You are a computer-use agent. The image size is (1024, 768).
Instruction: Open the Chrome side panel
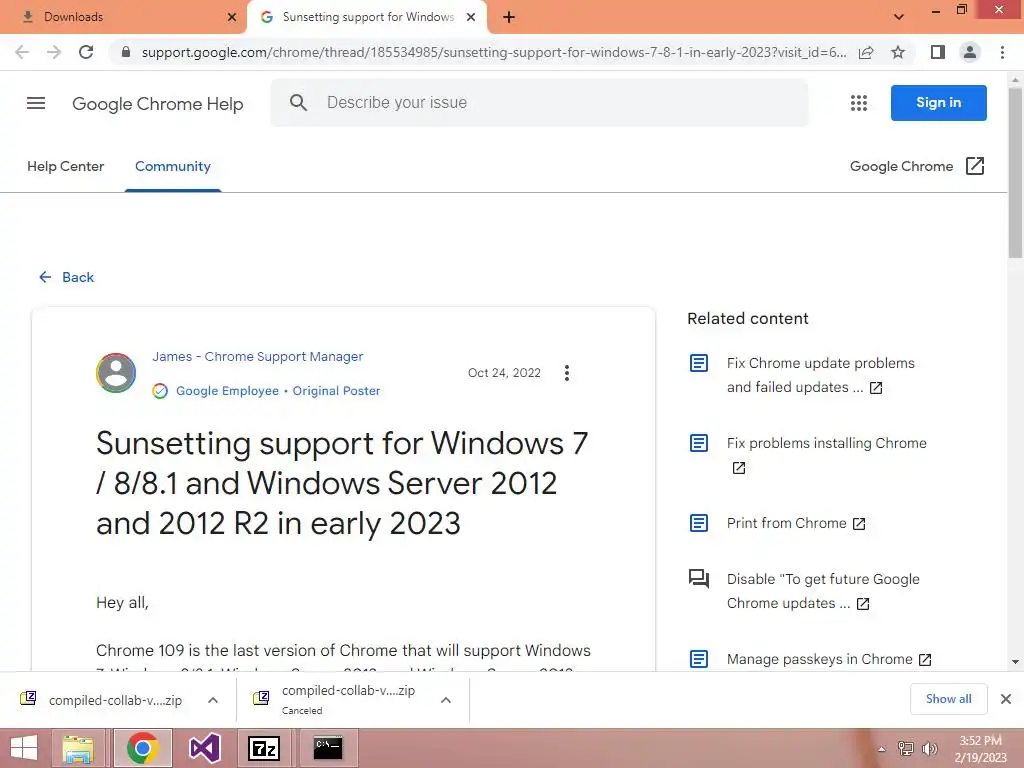(x=938, y=52)
